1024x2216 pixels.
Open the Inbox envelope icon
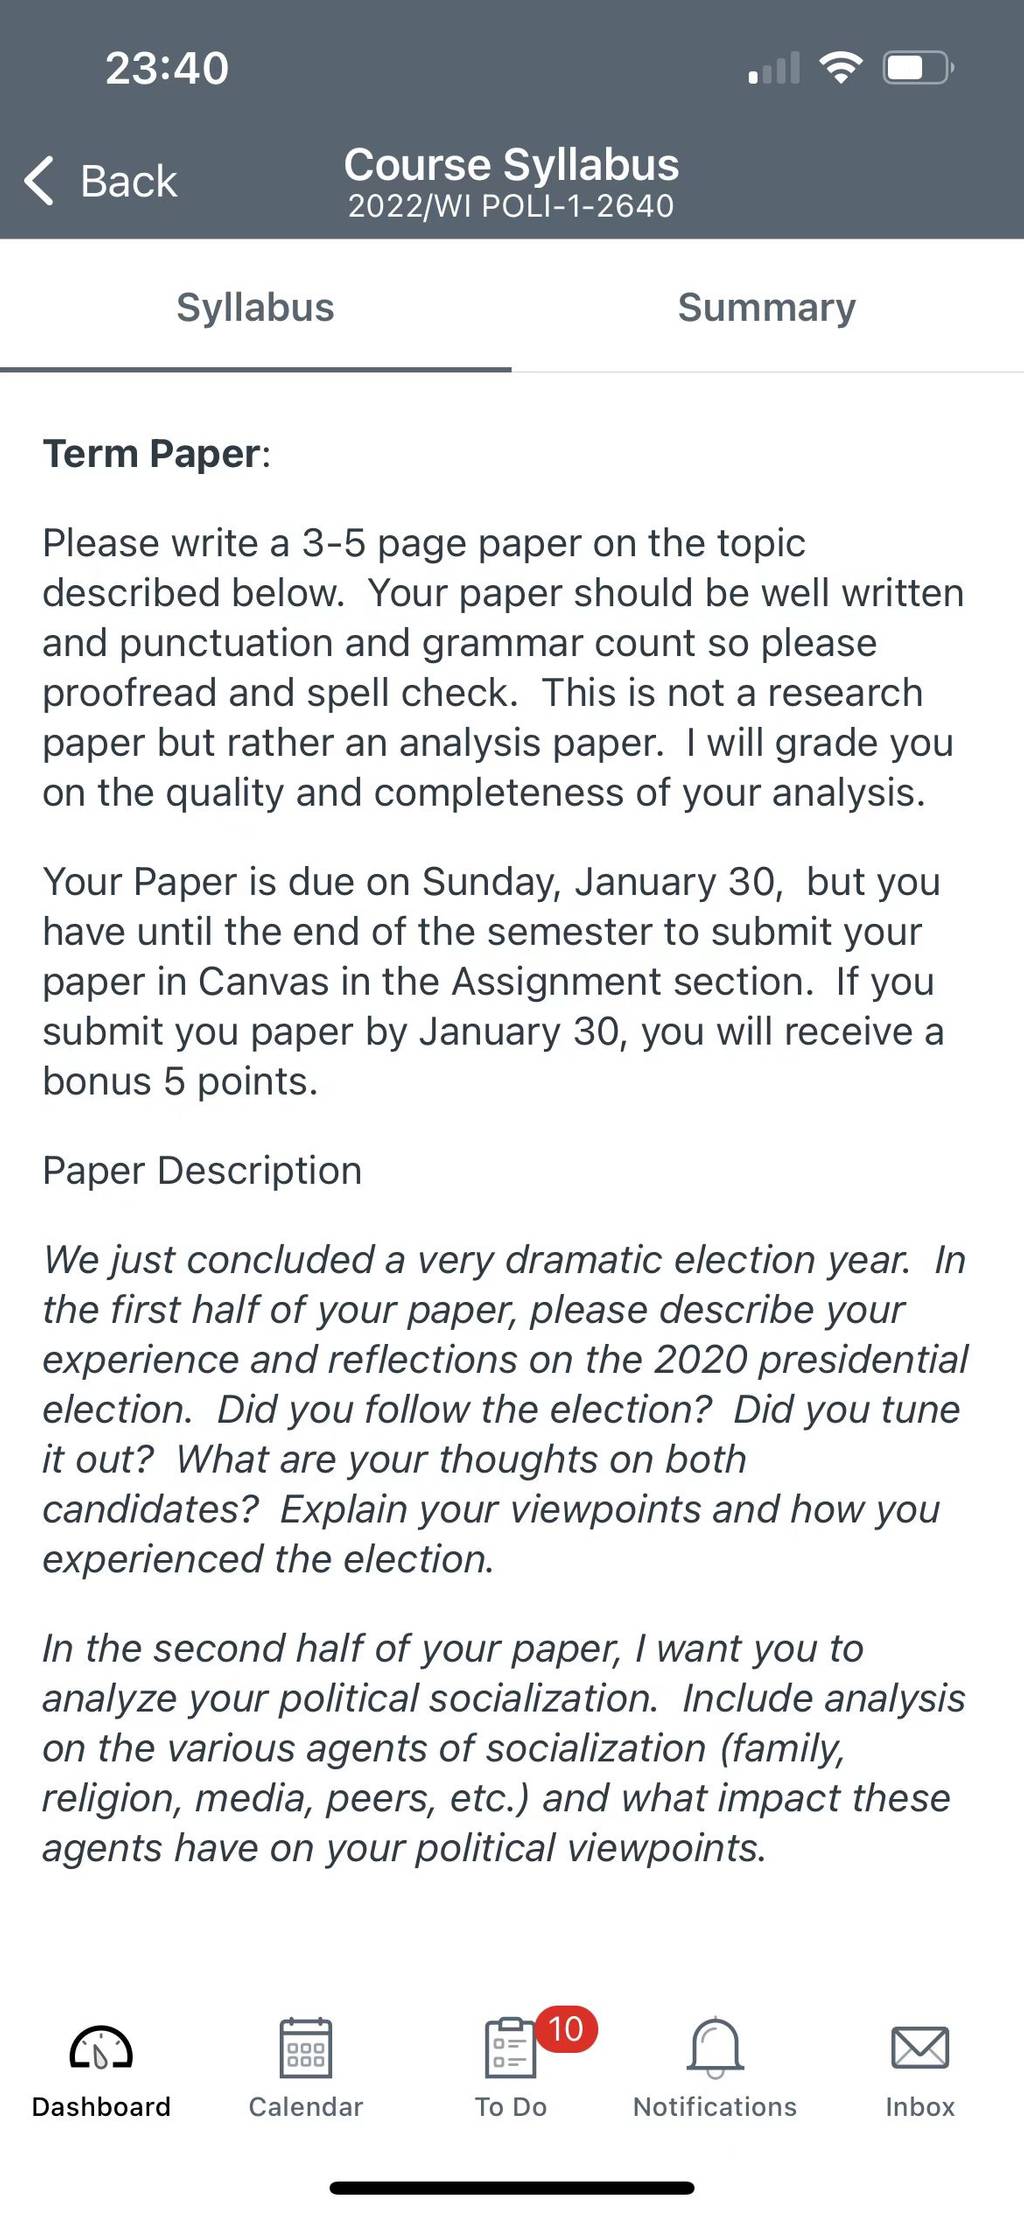920,2047
